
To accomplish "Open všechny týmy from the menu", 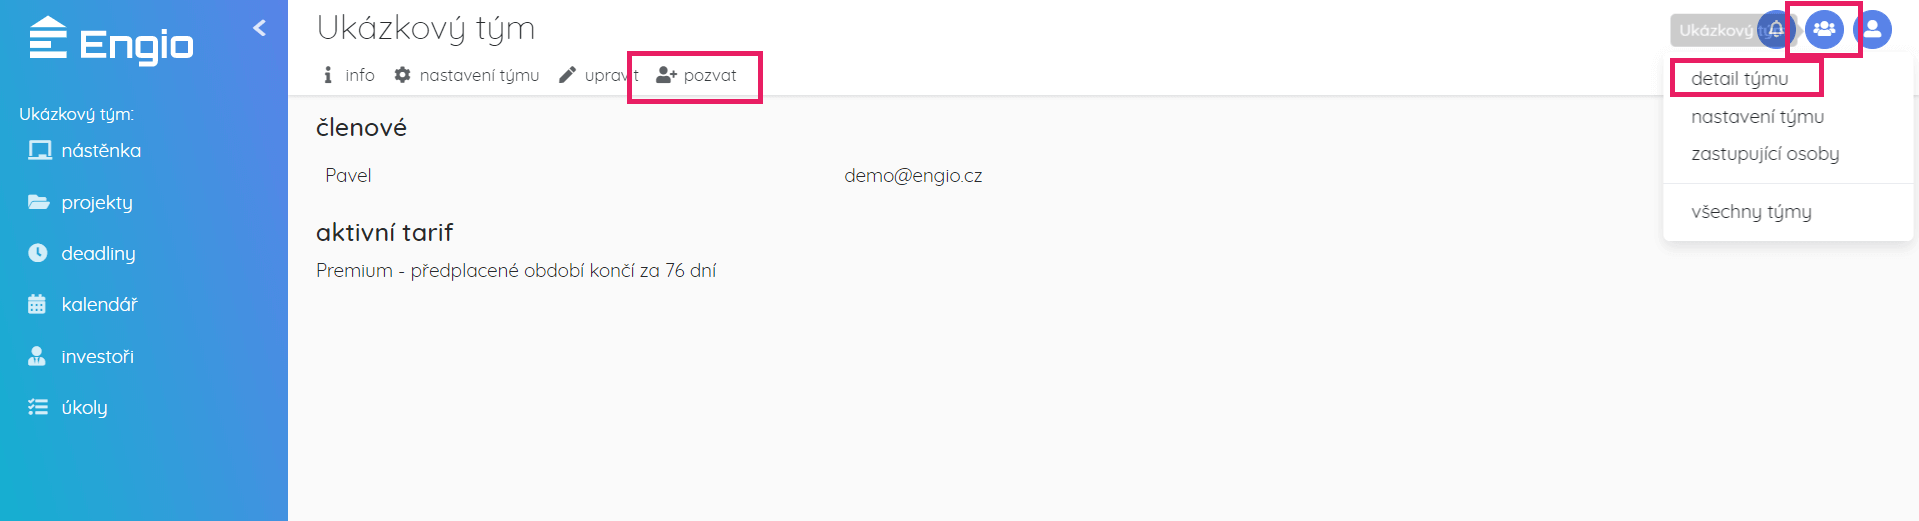I will click(1751, 211).
